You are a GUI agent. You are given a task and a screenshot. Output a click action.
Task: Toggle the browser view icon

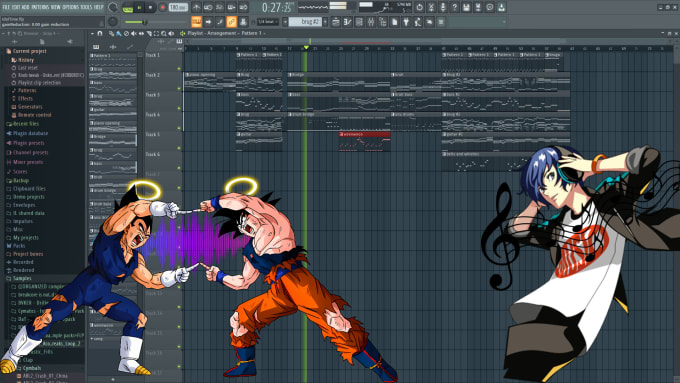382,22
